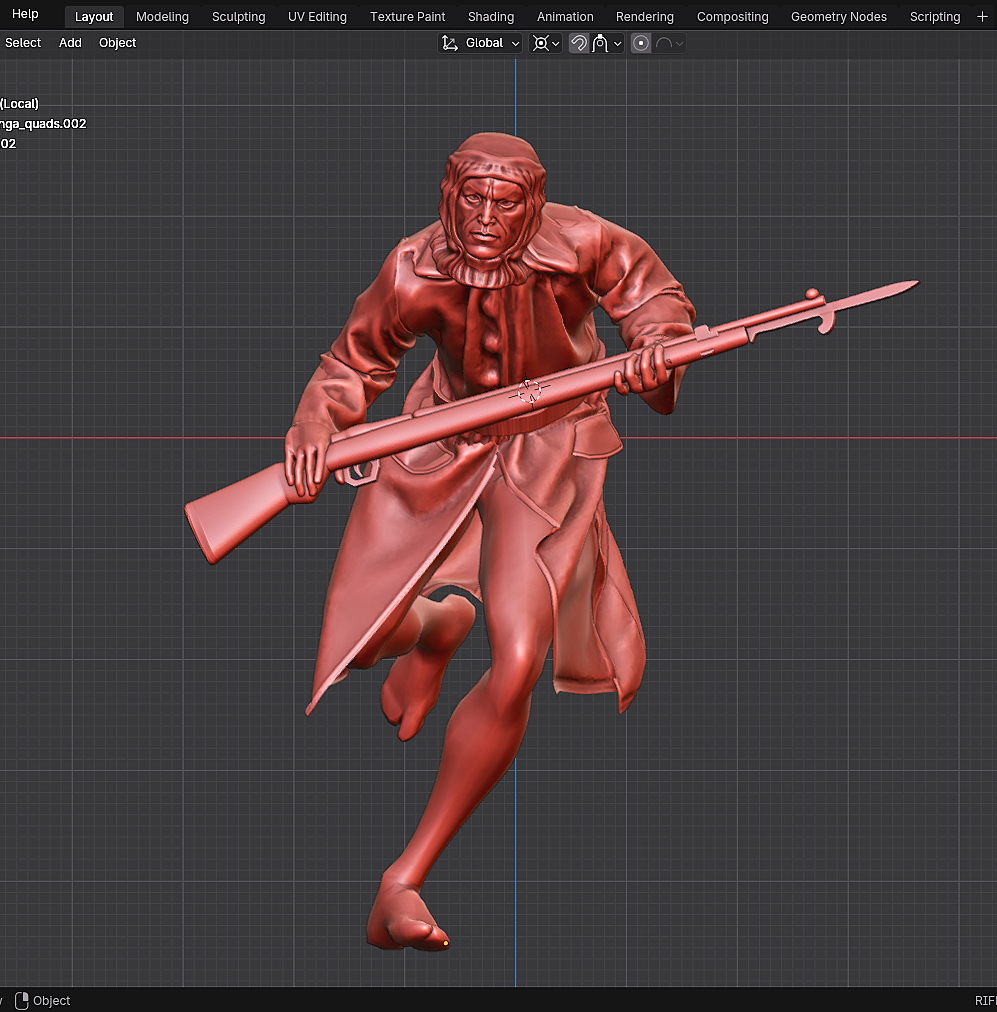Click the "Object" label in the status bar

pos(52,1000)
